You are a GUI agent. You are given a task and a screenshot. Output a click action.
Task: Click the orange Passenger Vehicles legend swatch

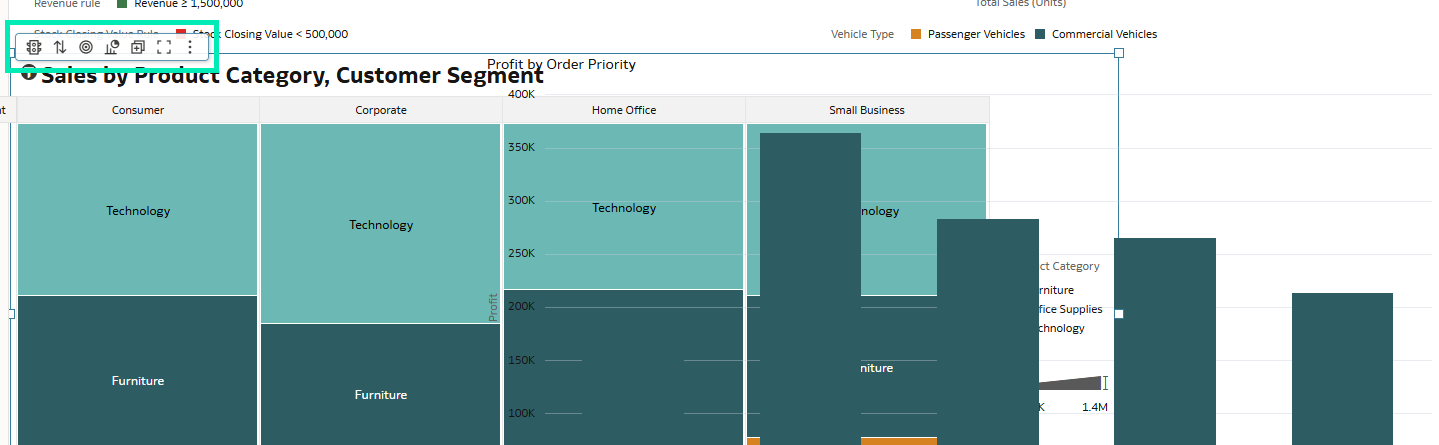[915, 35]
